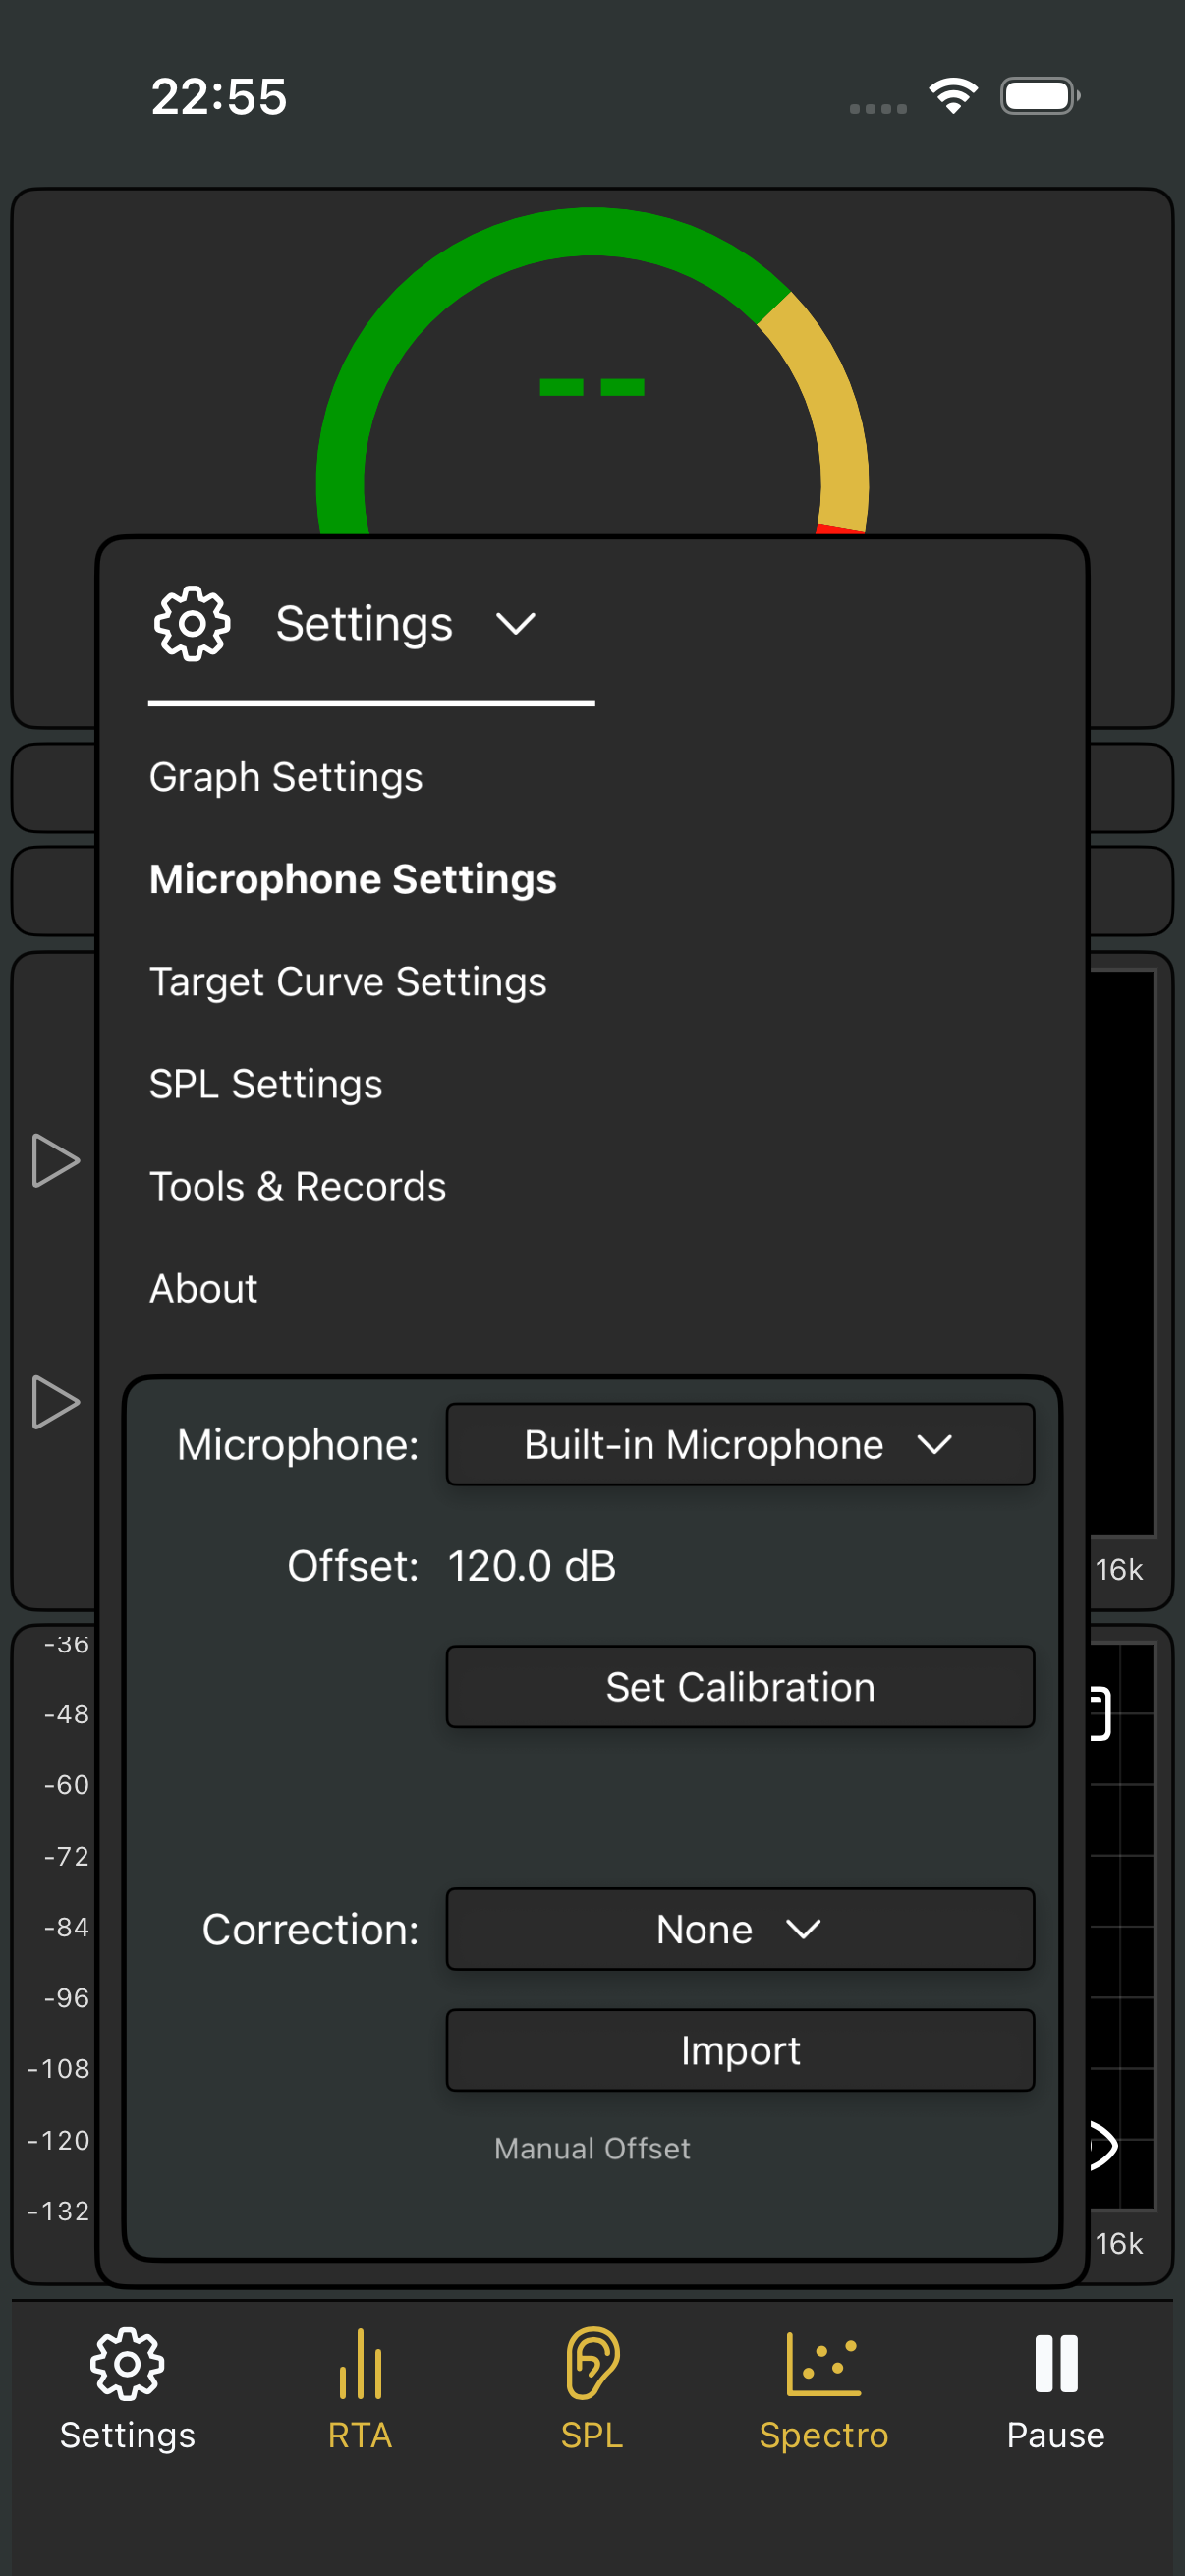
Task: Open the About entry
Action: click(x=204, y=1289)
